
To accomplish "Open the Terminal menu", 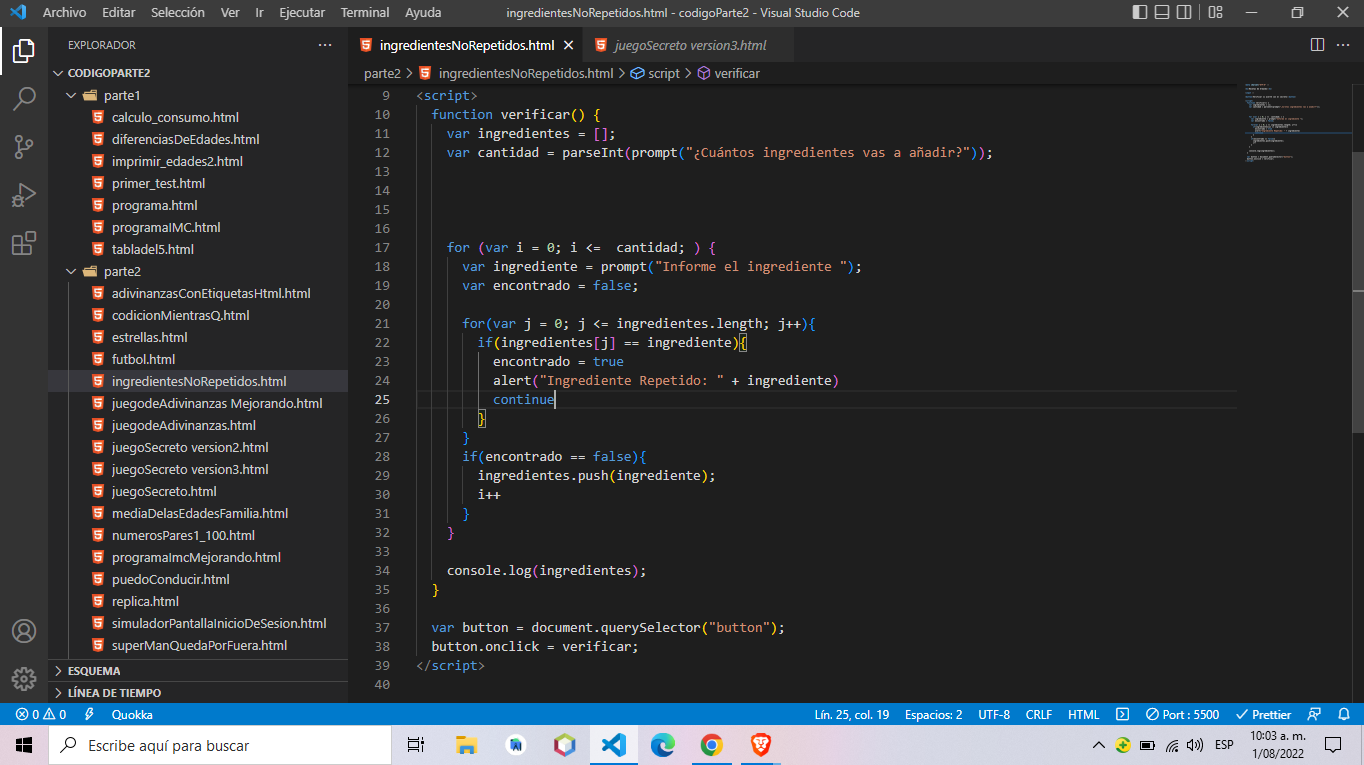I will [x=365, y=13].
